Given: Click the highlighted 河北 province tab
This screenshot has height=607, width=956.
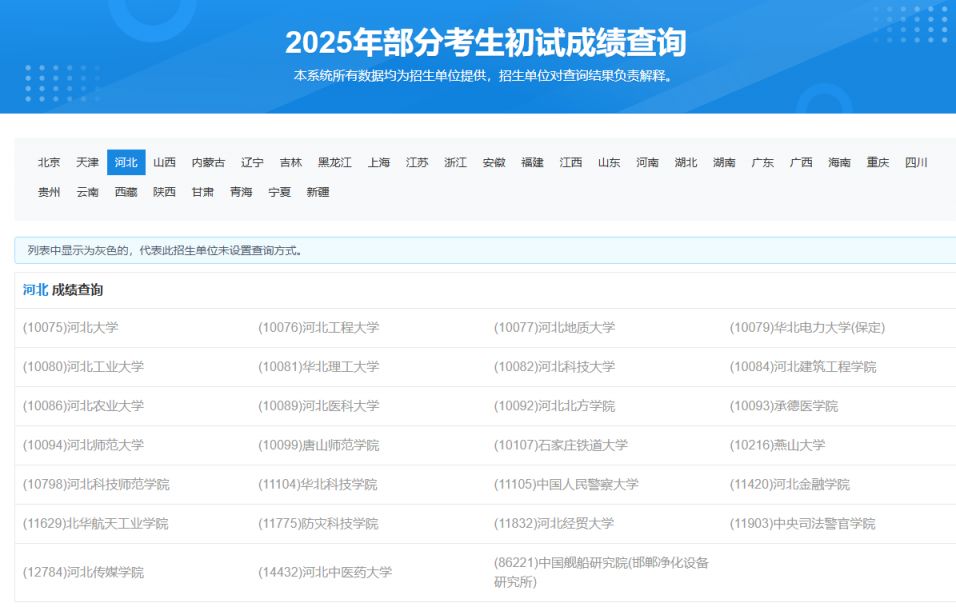Looking at the screenshot, I should (x=126, y=162).
